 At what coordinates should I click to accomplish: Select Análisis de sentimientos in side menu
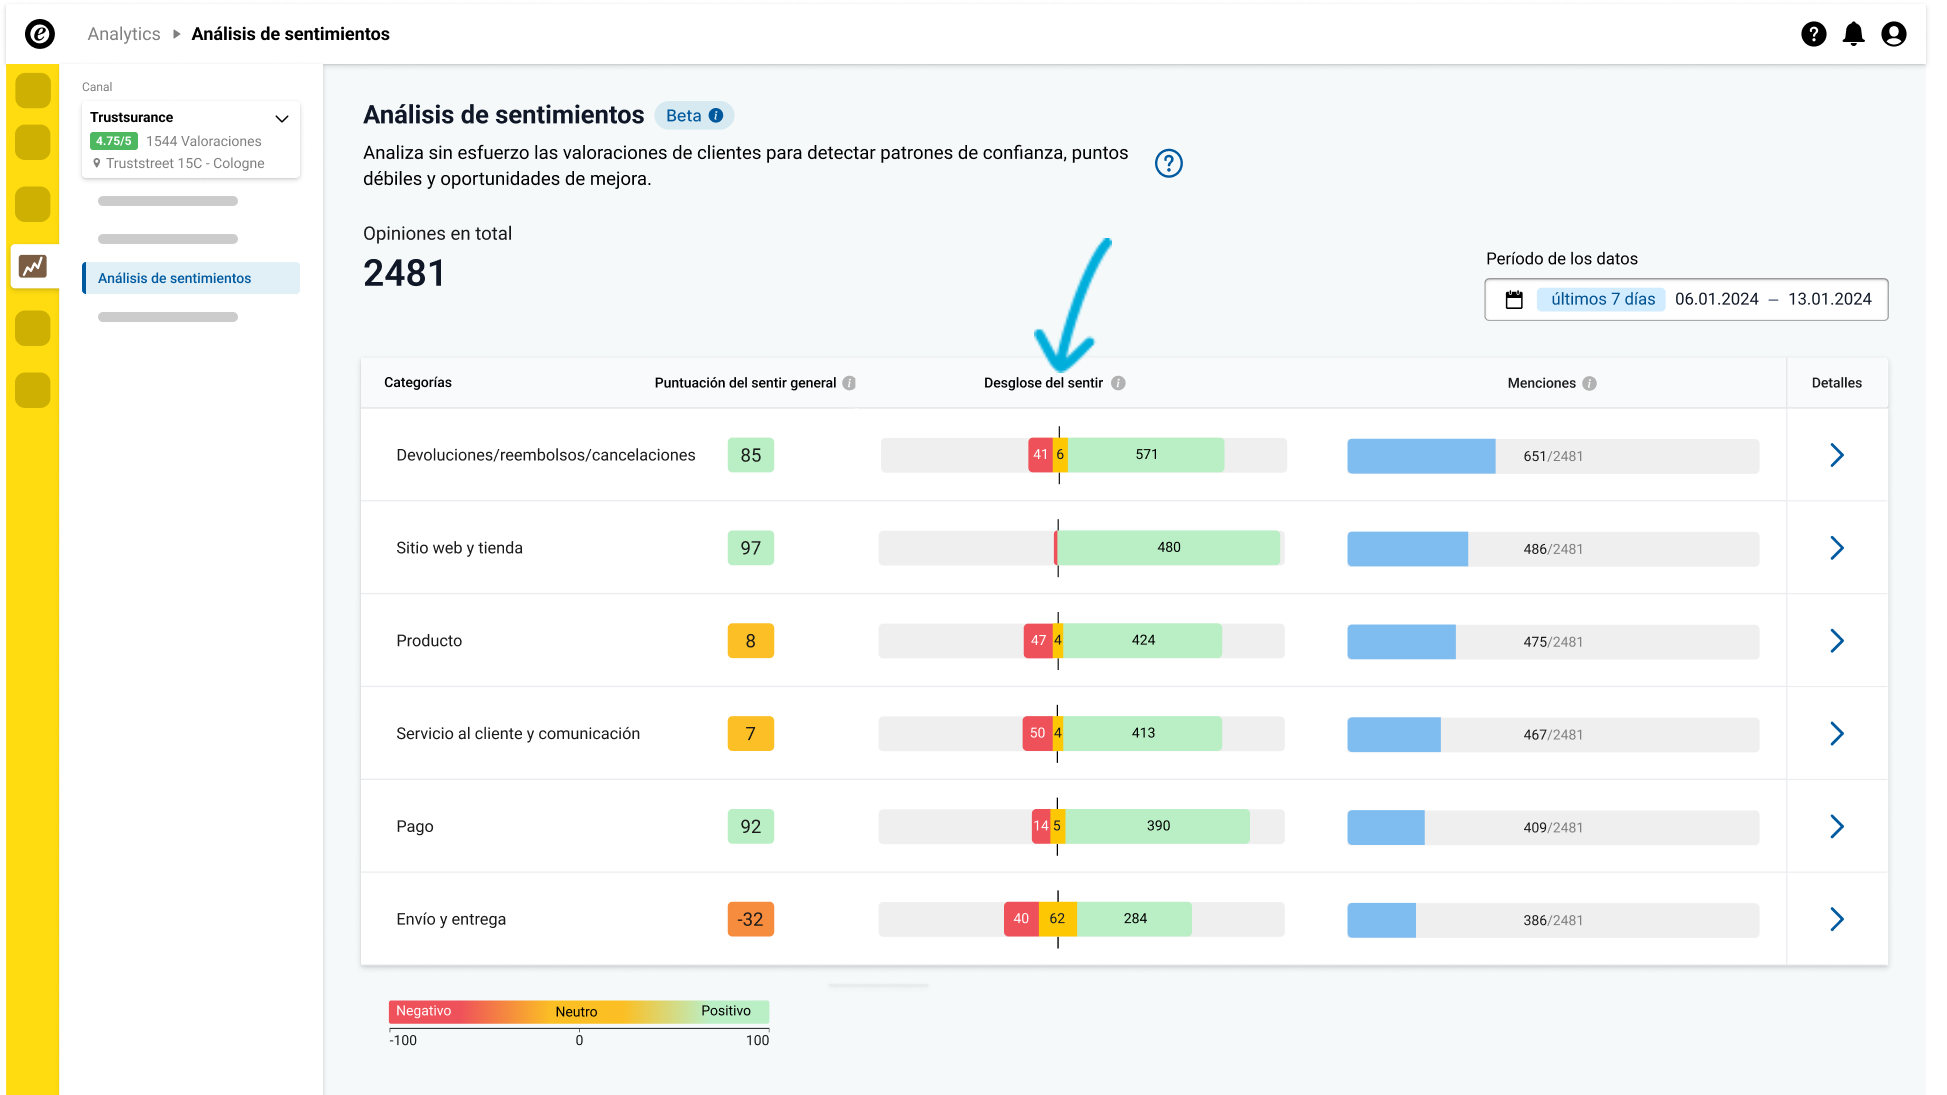[191, 278]
